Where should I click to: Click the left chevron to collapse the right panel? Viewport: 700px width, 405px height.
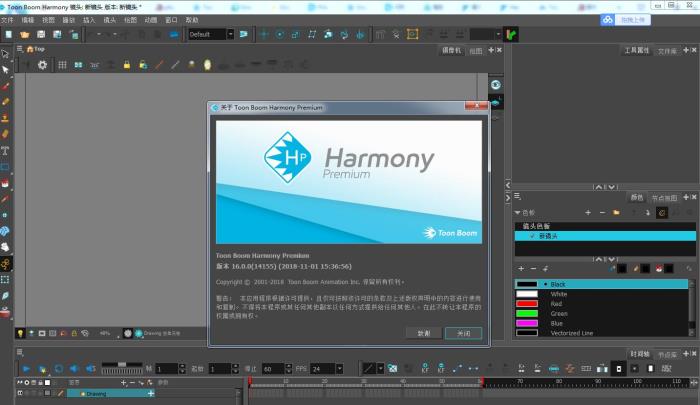click(508, 184)
